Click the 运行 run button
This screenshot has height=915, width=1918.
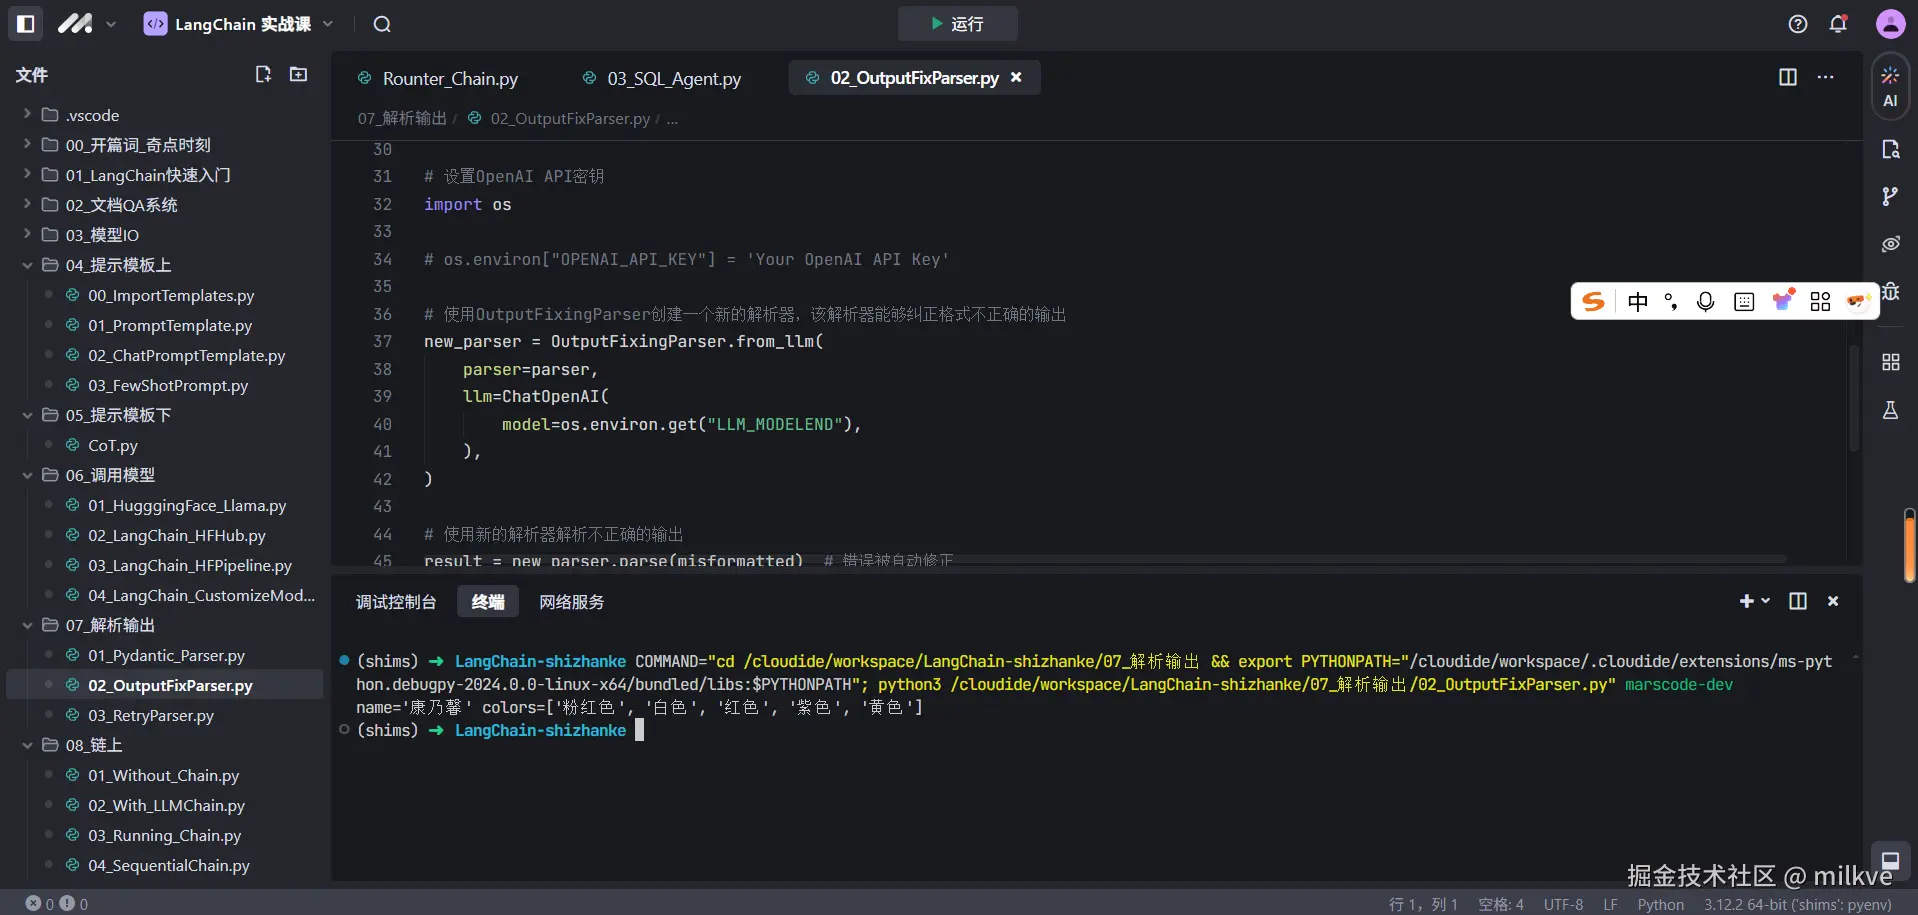[x=957, y=24]
